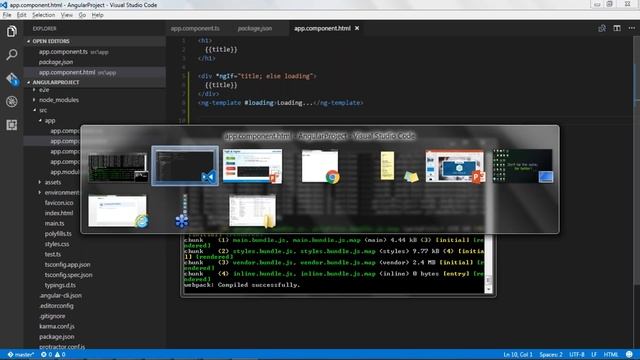The height and width of the screenshot is (360, 640).
Task: Open the Edit menu
Action: [22, 15]
